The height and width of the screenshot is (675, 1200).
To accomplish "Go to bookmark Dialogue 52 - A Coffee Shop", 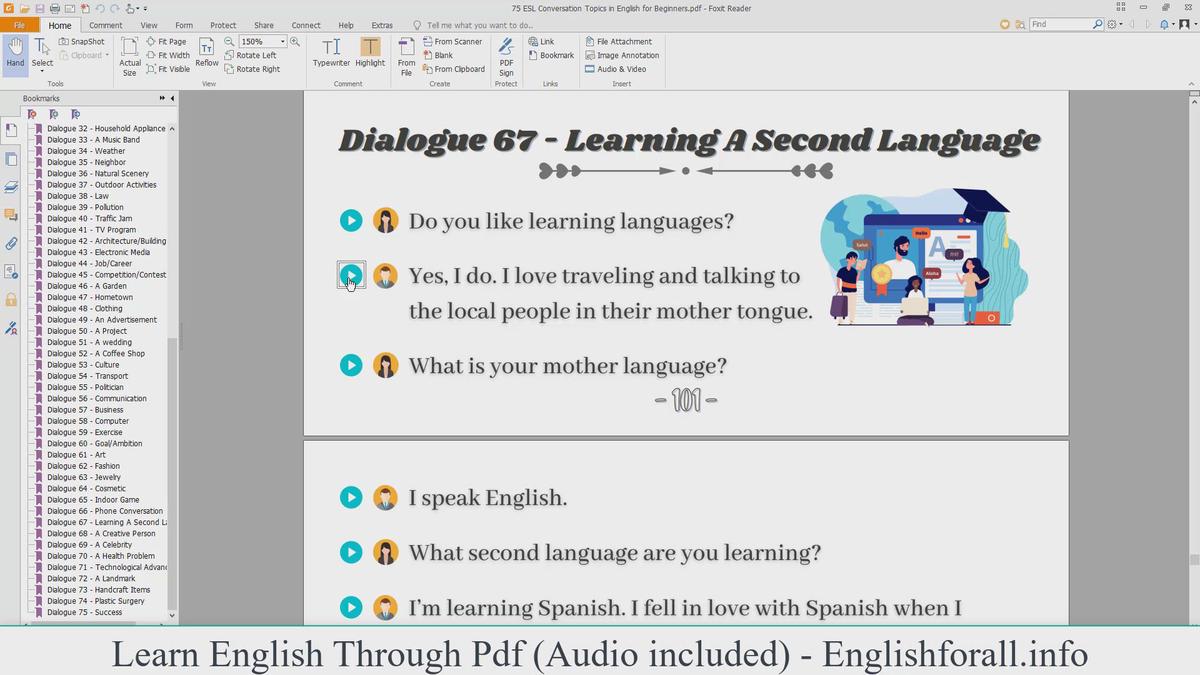I will pyautogui.click(x=95, y=353).
